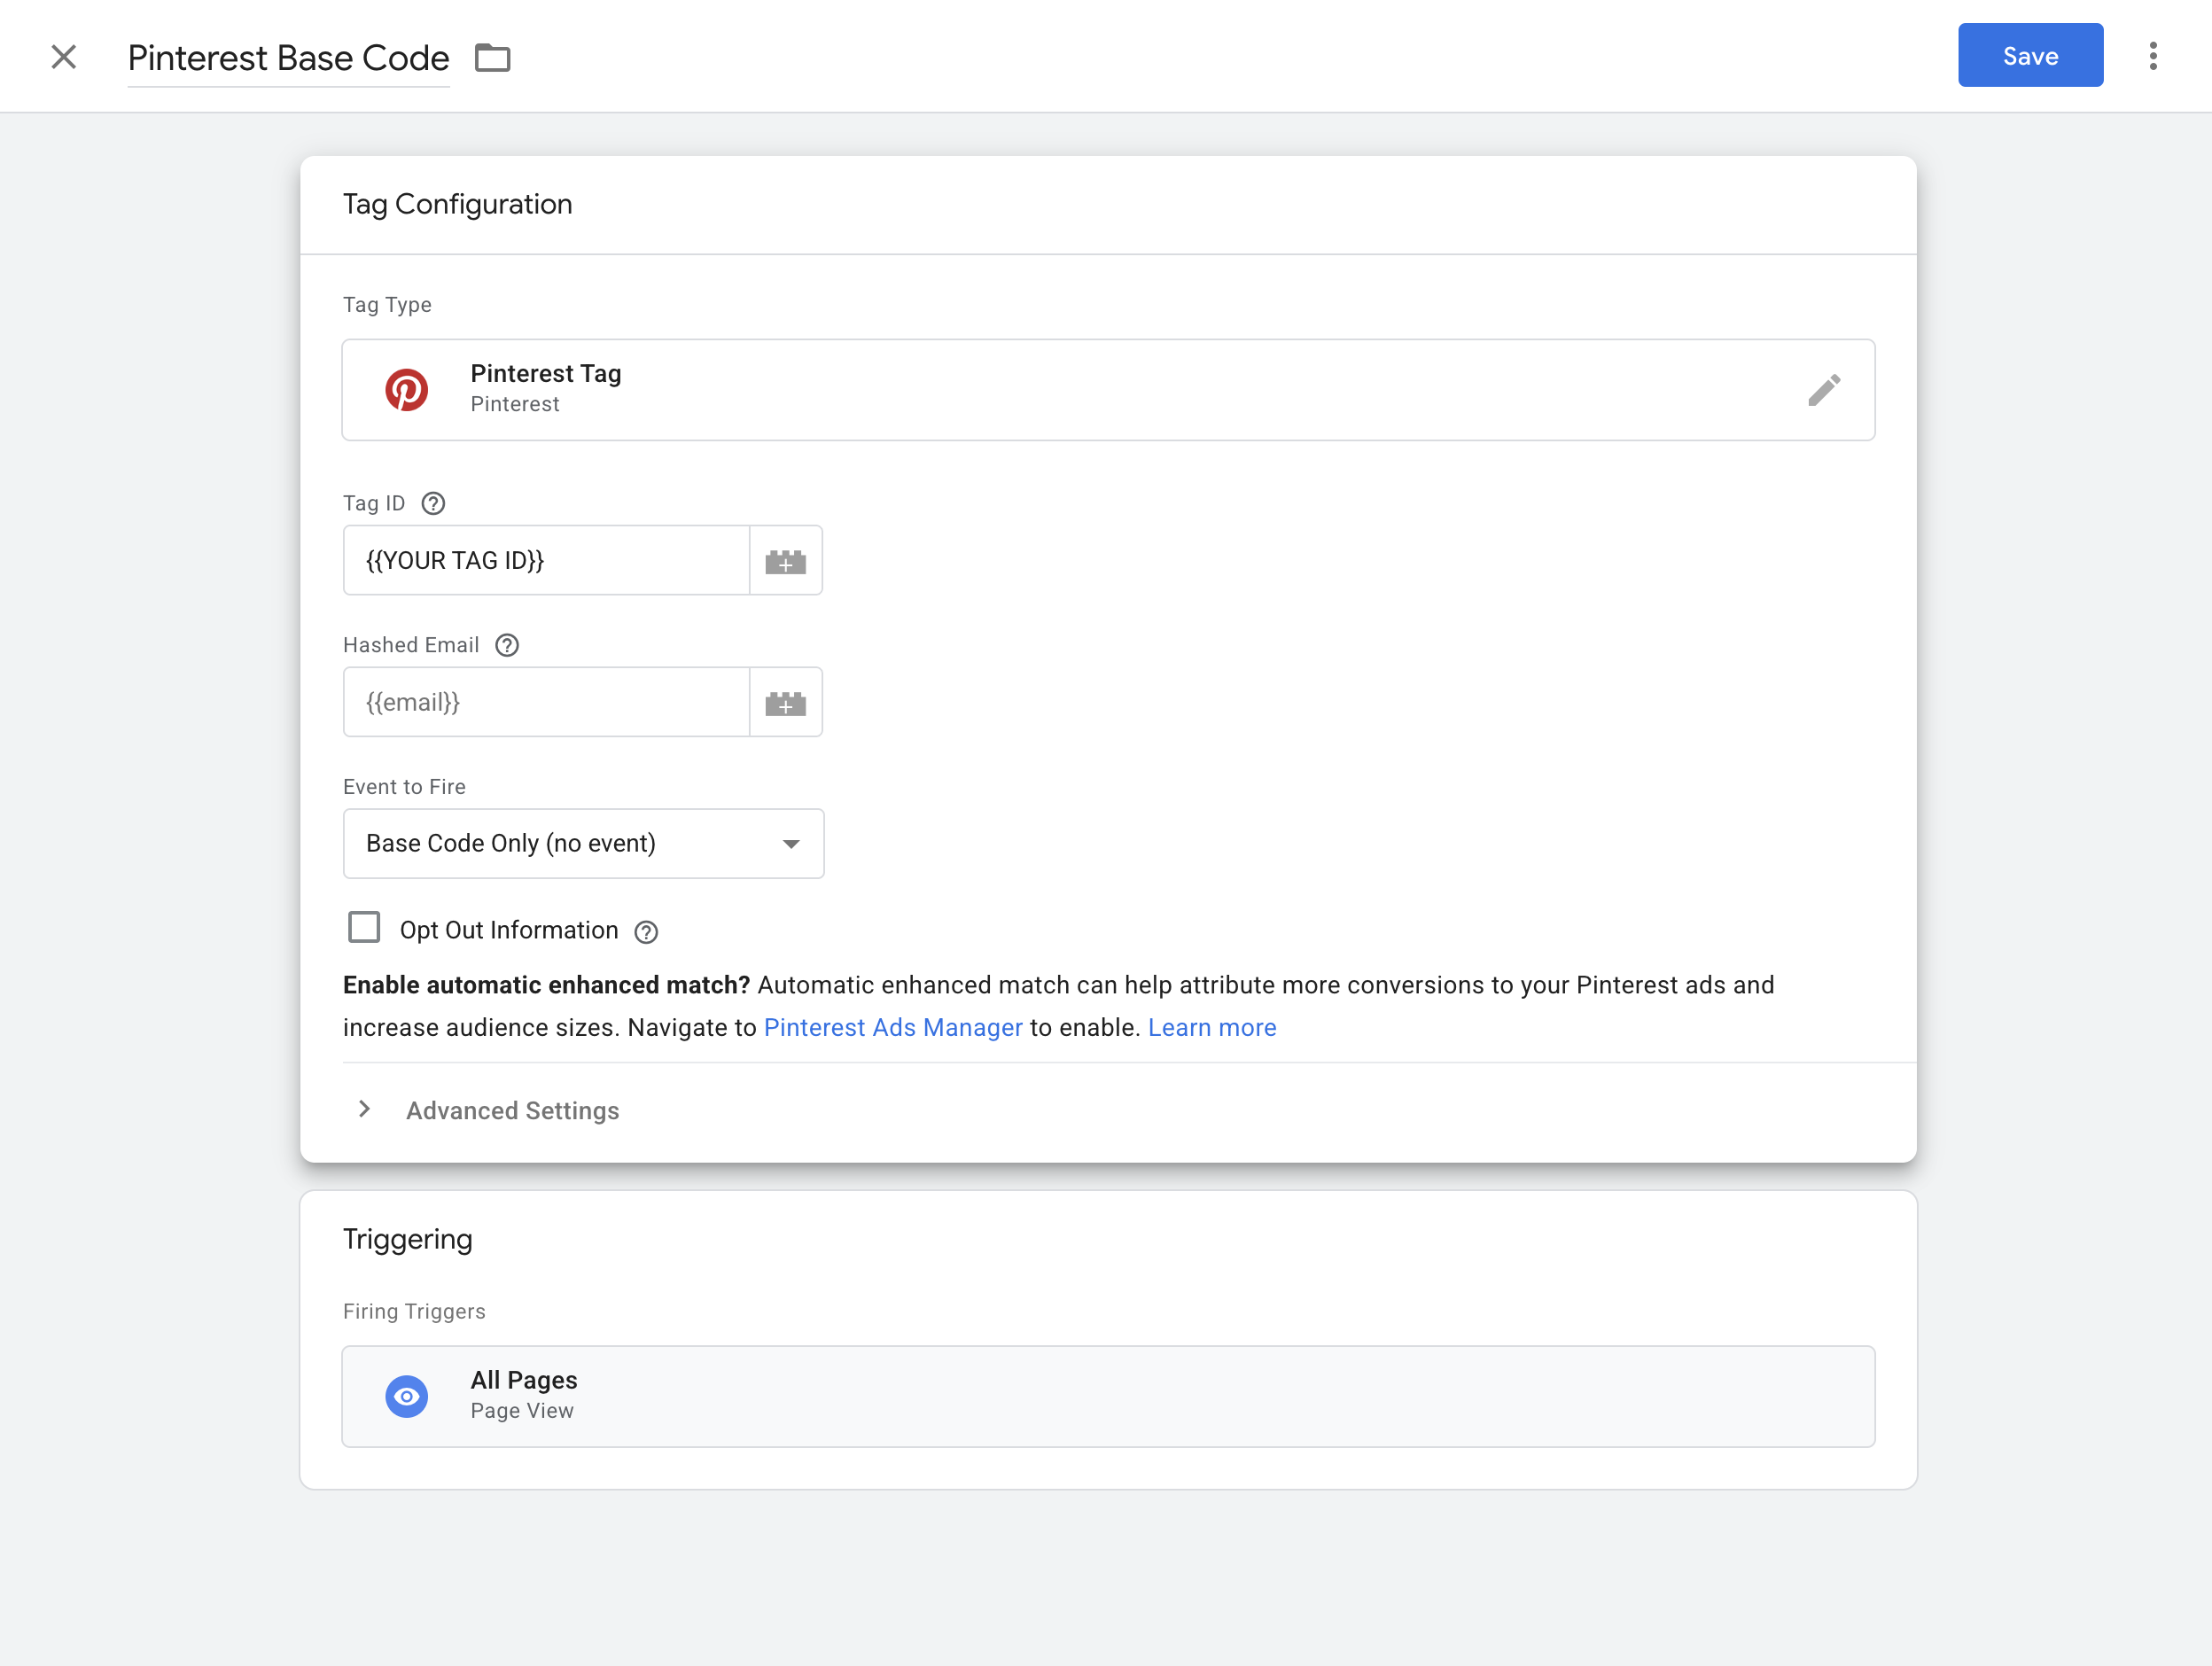Viewport: 2212px width, 1666px height.
Task: Edit the Pinterest Base Code tag name
Action: point(288,58)
